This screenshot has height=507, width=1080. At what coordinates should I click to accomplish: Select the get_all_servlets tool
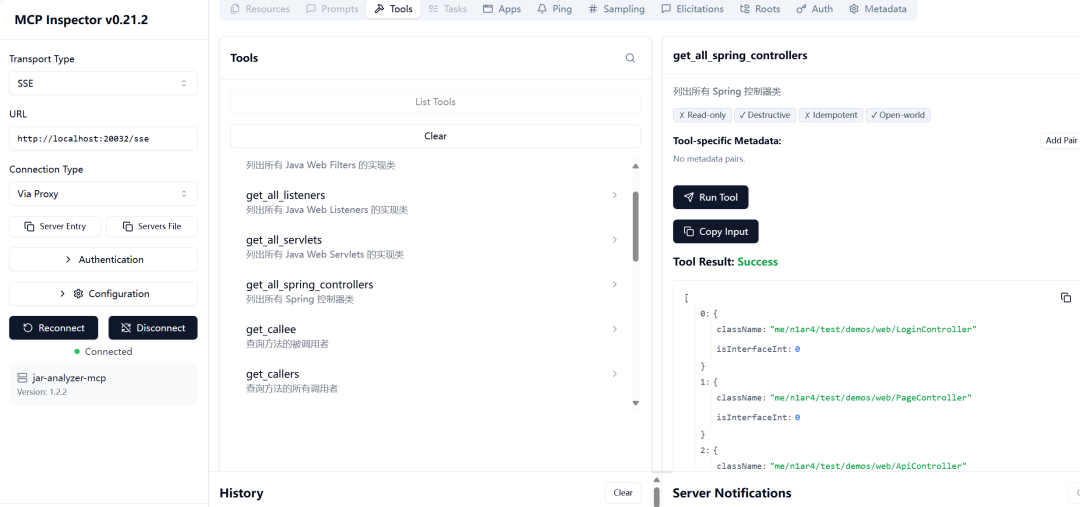431,246
